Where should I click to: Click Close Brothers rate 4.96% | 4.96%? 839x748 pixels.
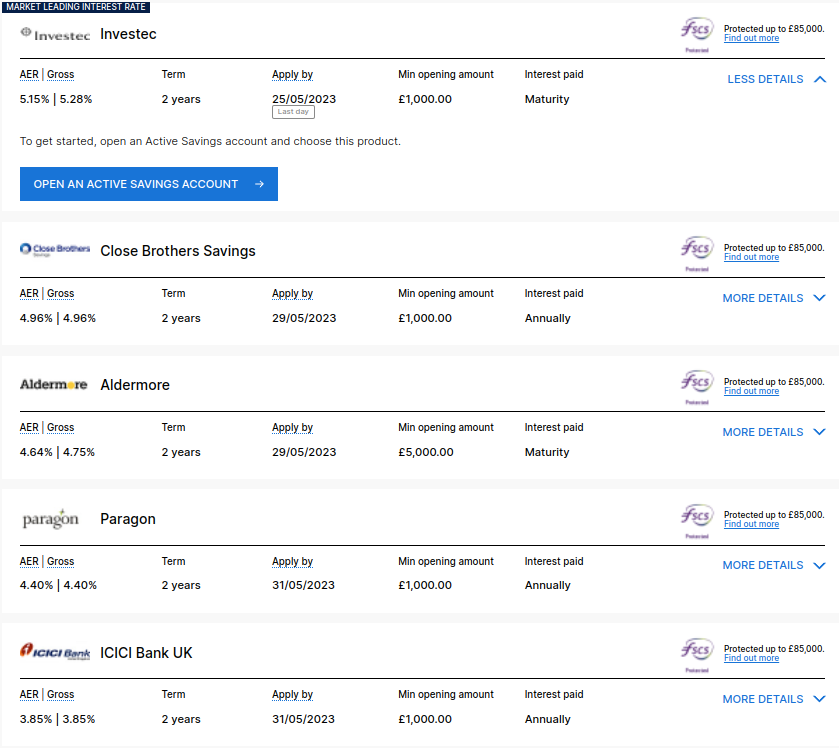coord(58,318)
